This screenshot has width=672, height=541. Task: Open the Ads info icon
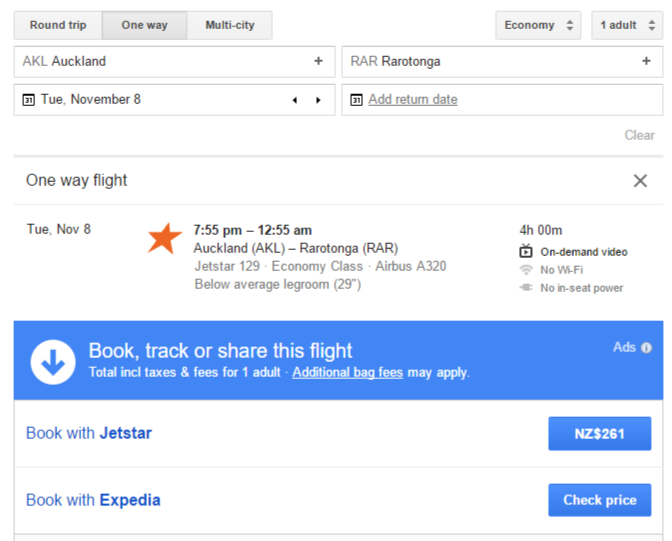[x=646, y=348]
